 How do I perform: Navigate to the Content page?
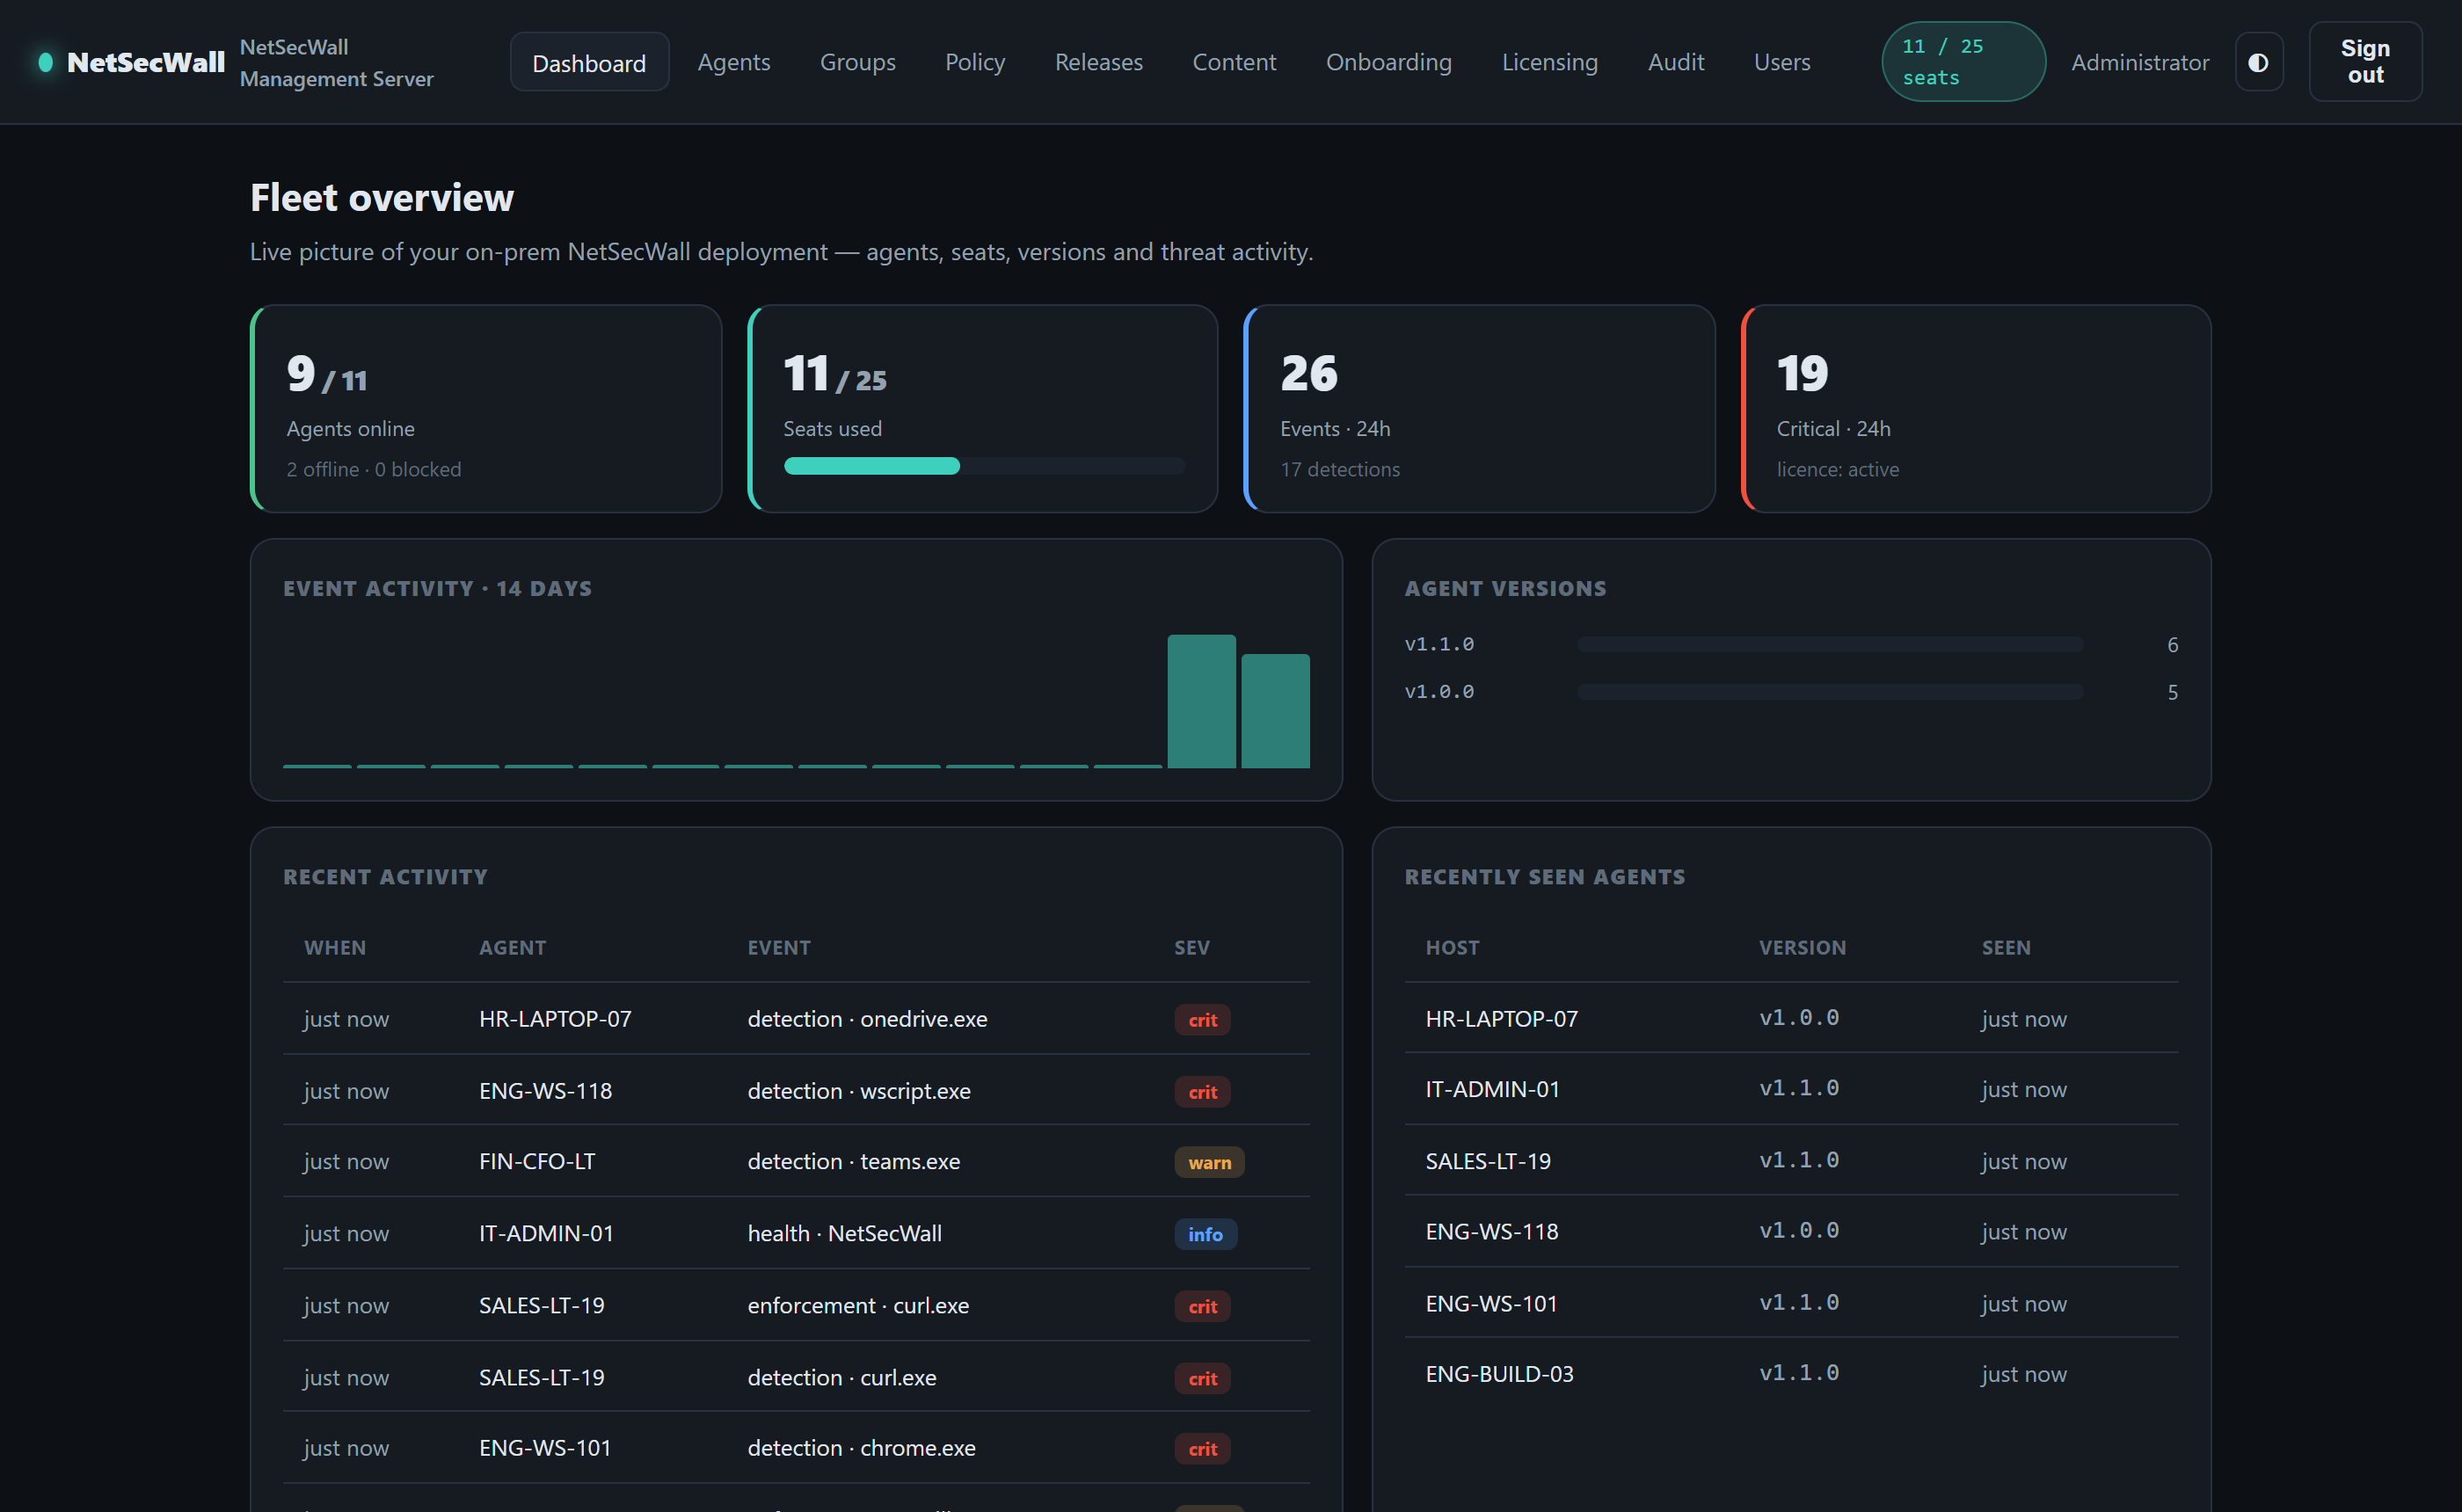pos(1234,62)
